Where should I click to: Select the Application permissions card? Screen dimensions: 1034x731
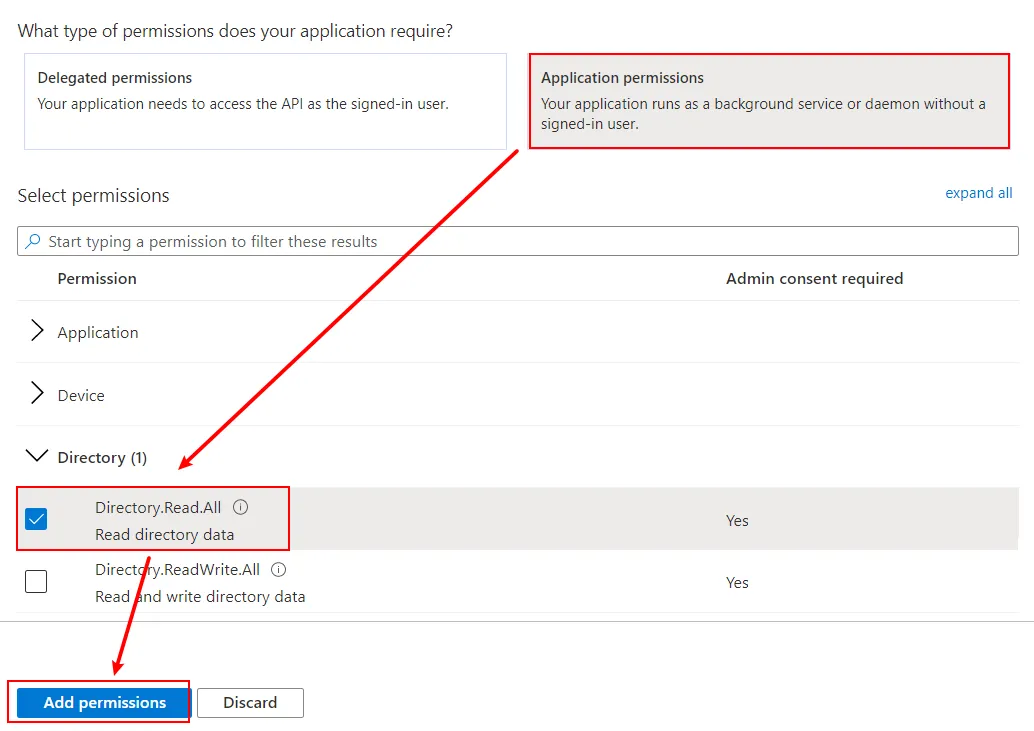[x=769, y=102]
